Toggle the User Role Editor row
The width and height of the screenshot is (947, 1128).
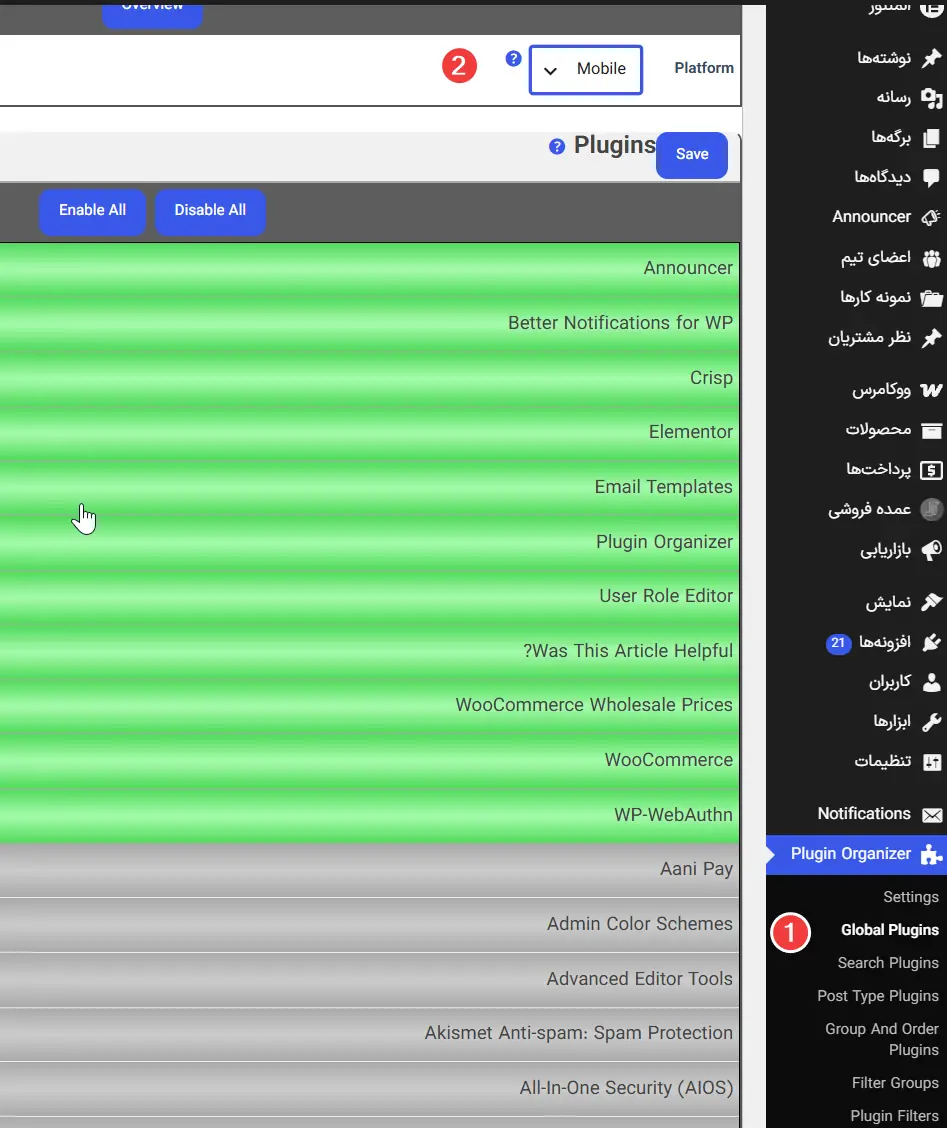[369, 596]
